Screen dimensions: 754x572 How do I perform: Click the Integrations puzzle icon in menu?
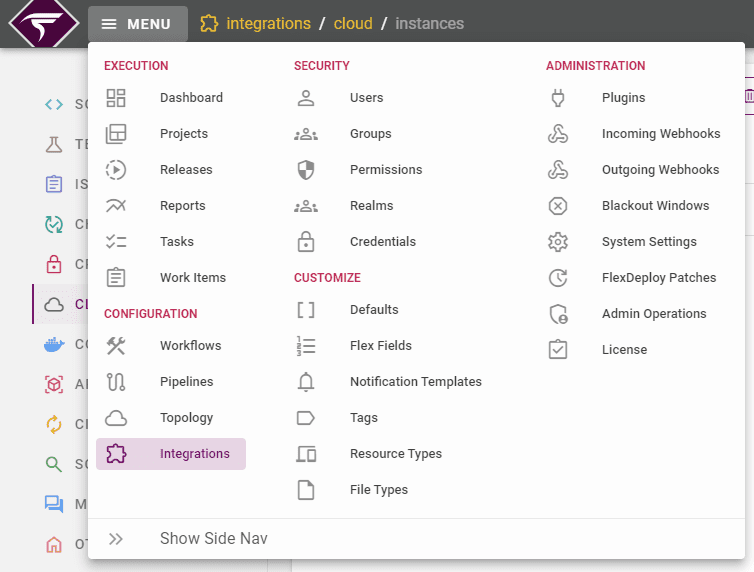116,454
